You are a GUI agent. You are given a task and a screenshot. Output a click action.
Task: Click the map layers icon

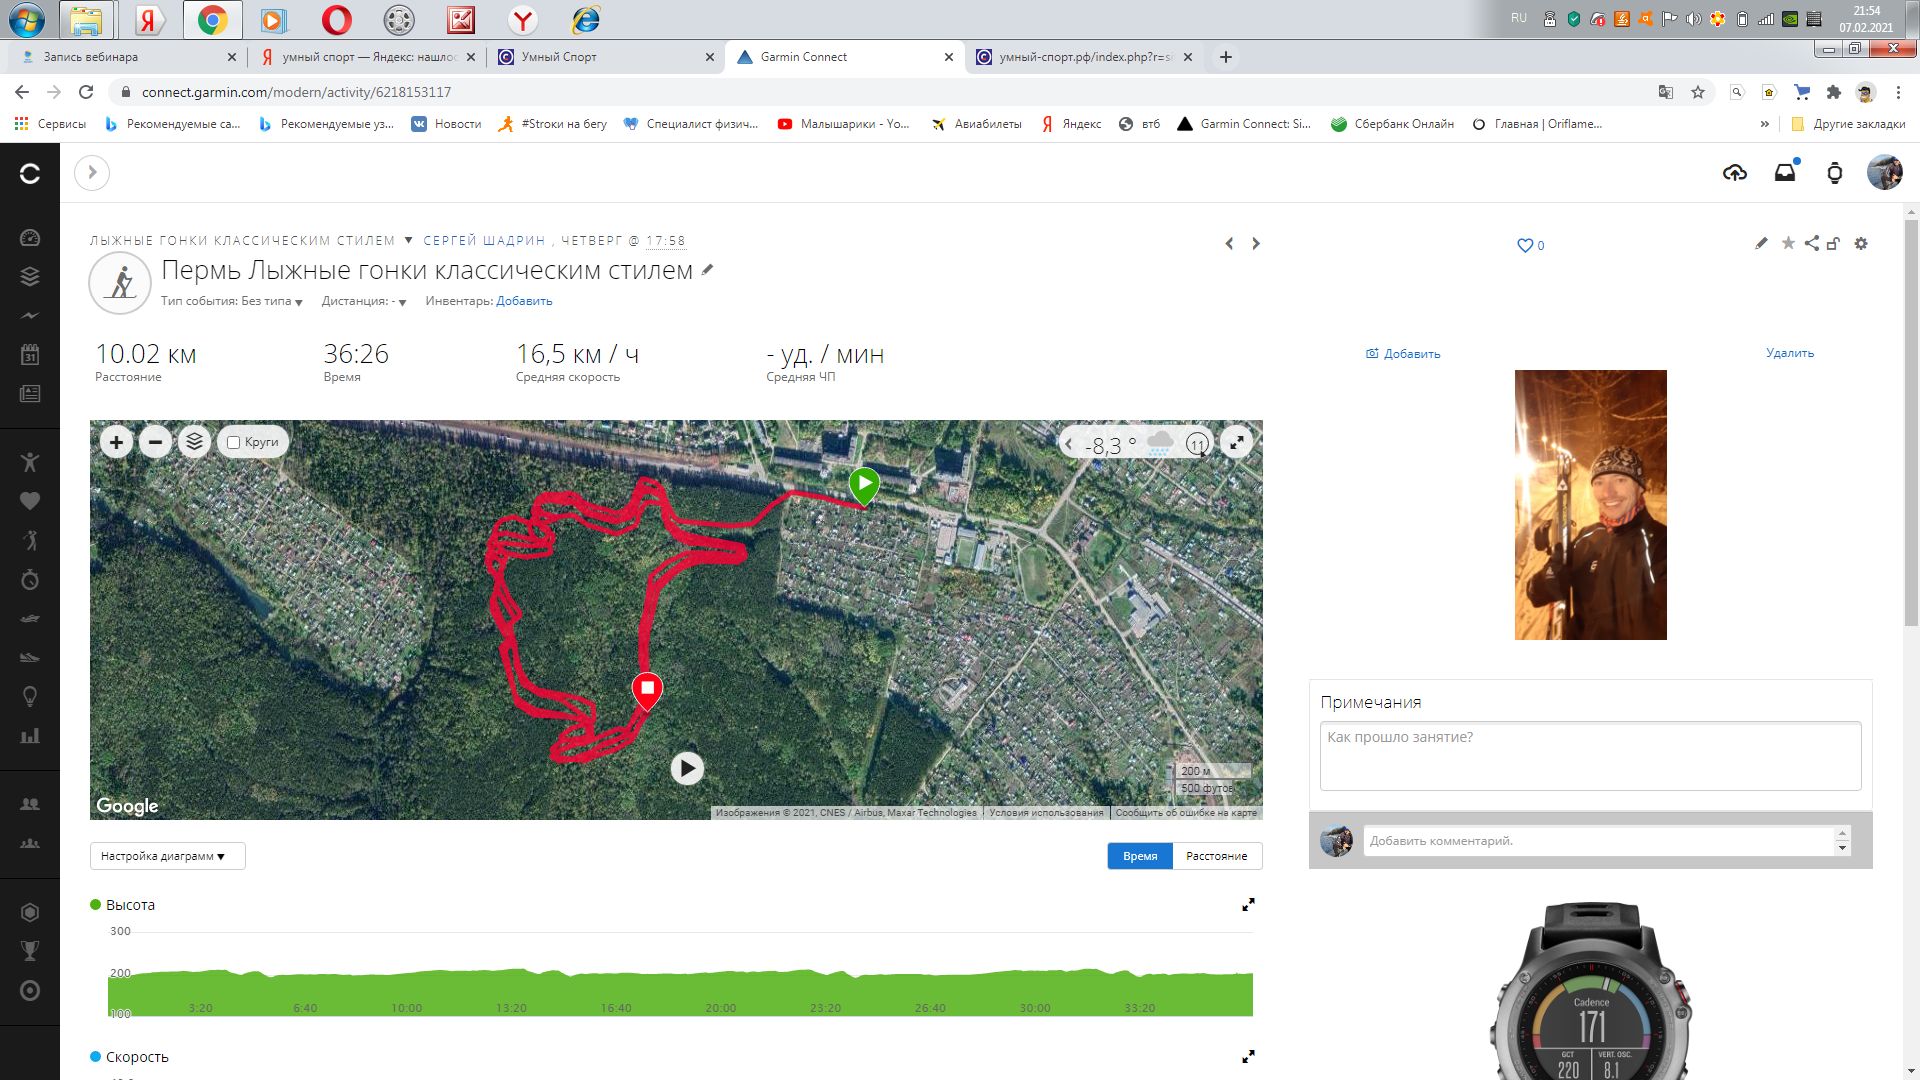coord(194,442)
